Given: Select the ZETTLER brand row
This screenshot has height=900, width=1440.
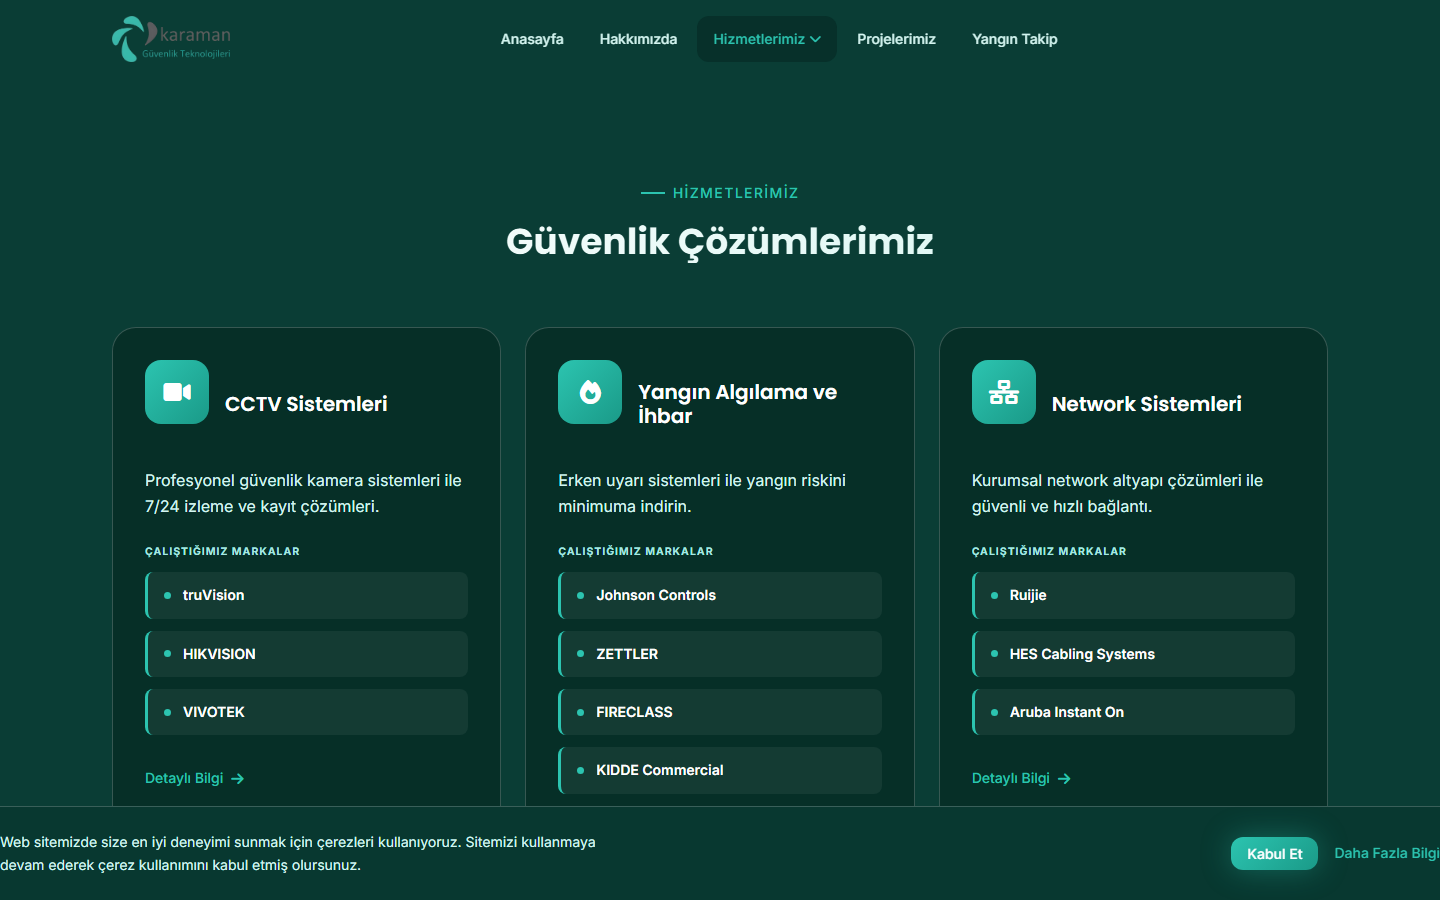Looking at the screenshot, I should (720, 654).
